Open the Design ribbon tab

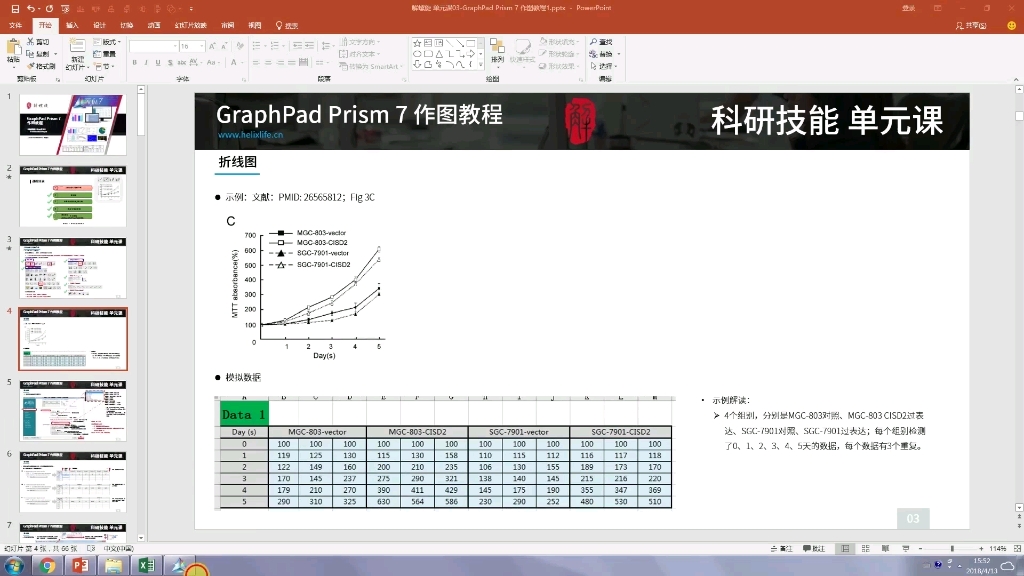point(99,25)
